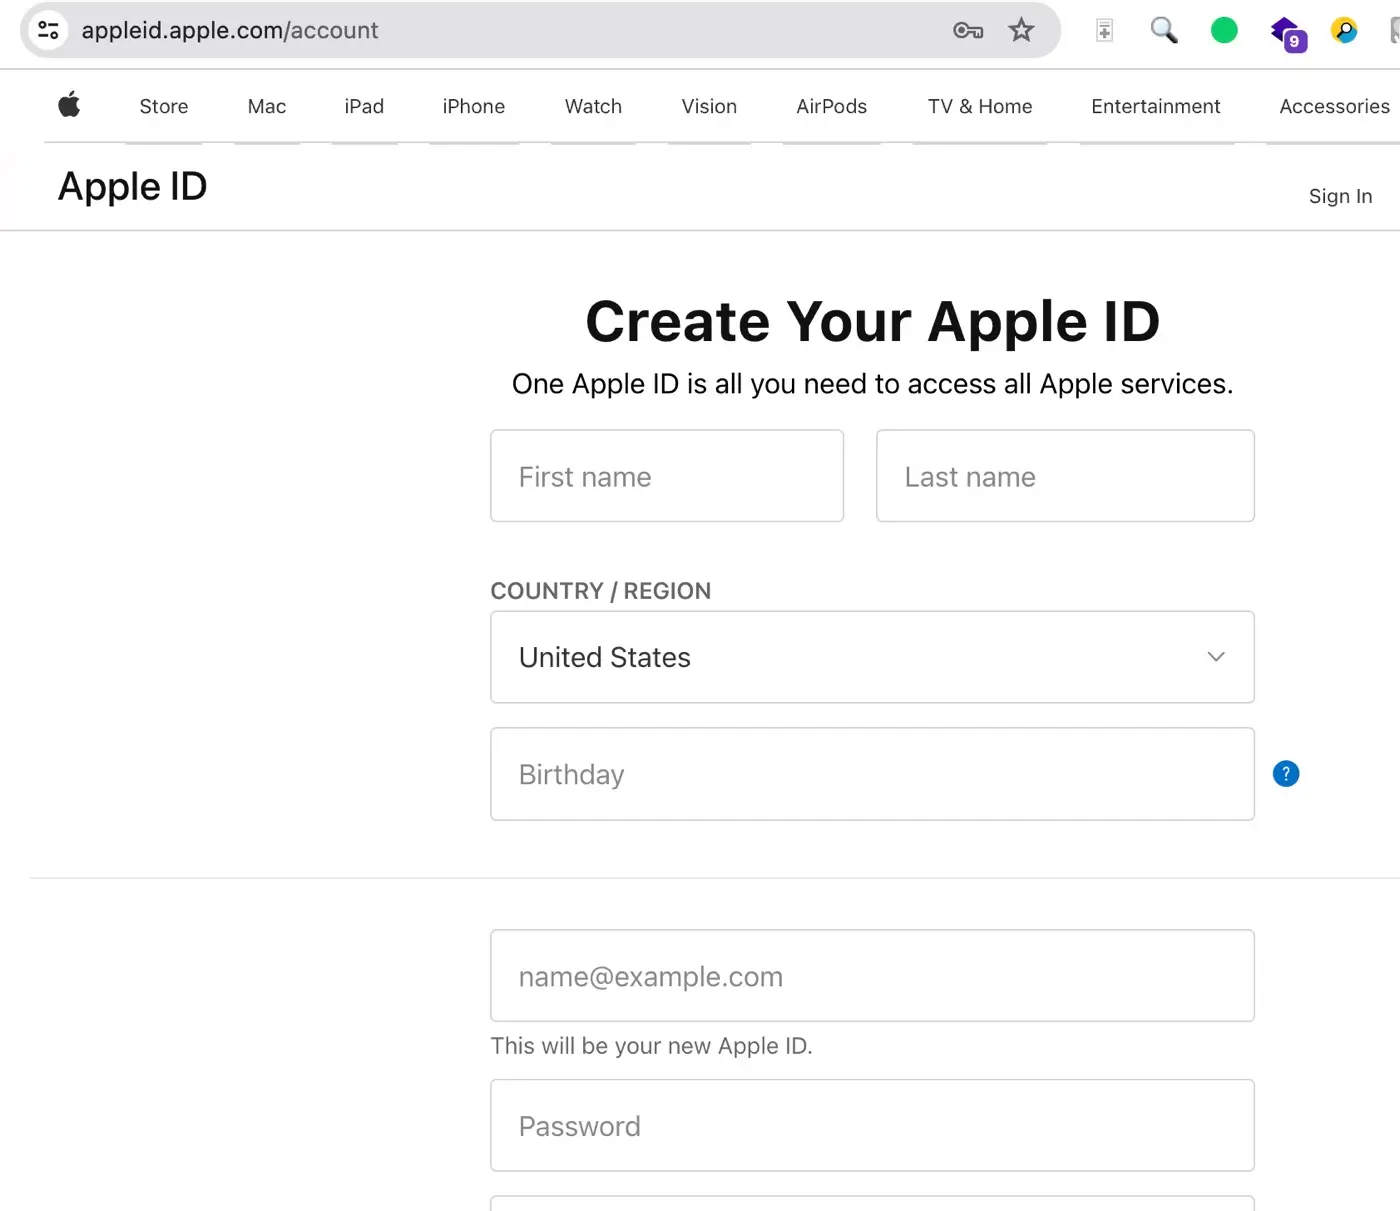
Task: Focus the name@example.com email field
Action: (872, 976)
